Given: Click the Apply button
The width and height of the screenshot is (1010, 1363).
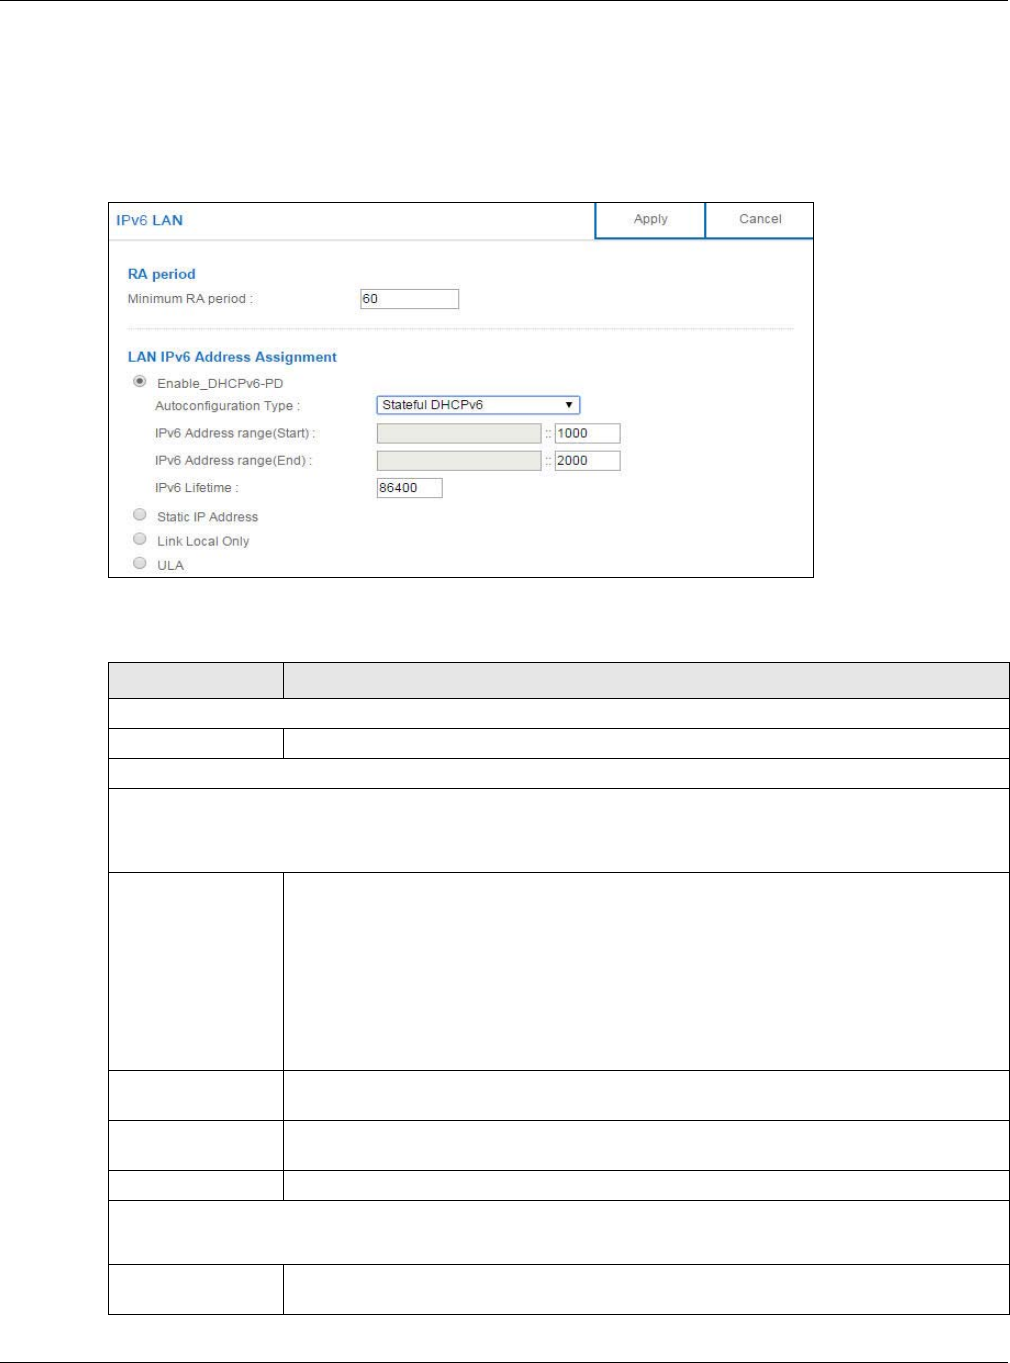Looking at the screenshot, I should 650,220.
